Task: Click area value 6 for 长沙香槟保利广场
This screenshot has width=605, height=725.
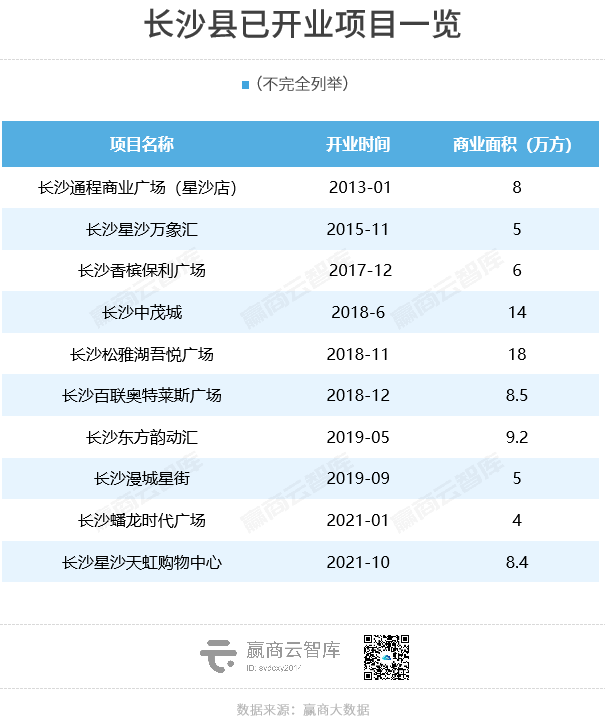Action: [x=517, y=270]
